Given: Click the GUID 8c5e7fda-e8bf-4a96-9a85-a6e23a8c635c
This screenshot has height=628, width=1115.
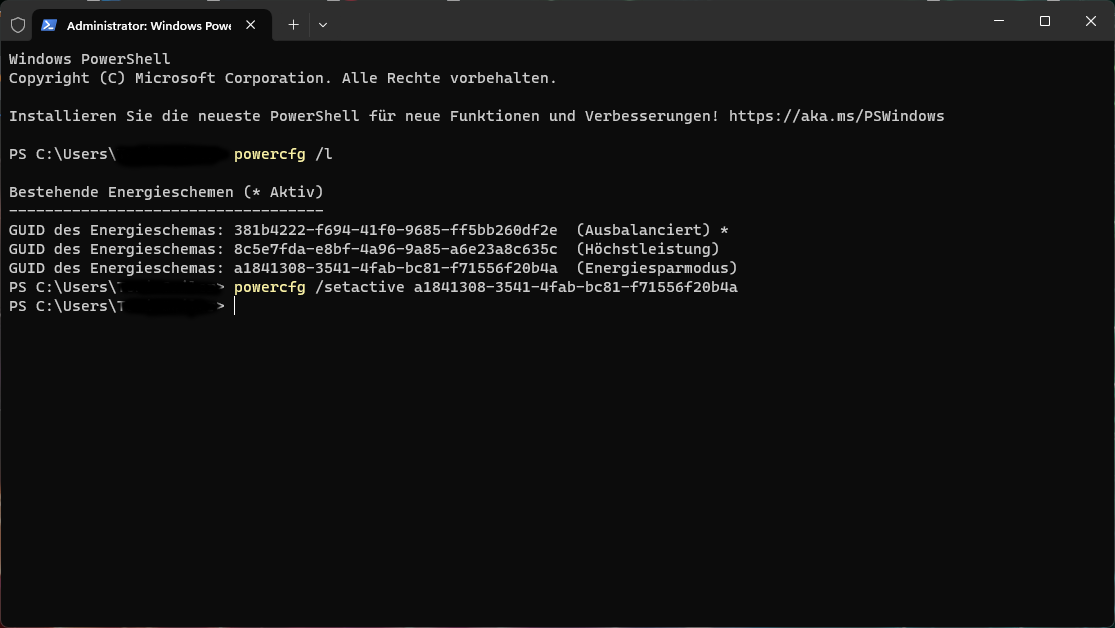Looking at the screenshot, I should coord(395,249).
